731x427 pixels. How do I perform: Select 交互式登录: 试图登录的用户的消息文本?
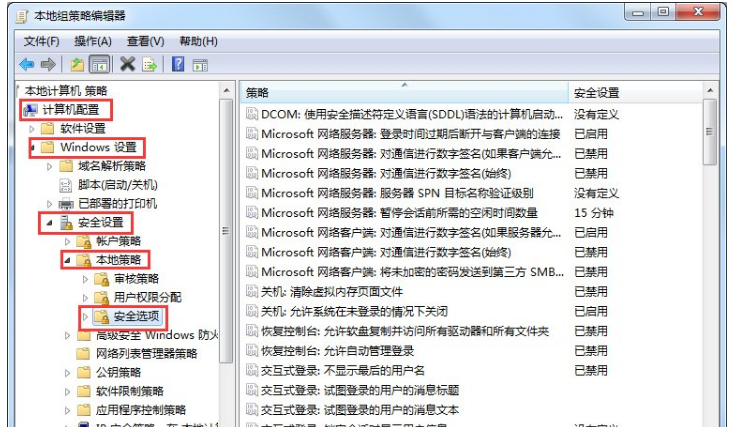pos(360,410)
